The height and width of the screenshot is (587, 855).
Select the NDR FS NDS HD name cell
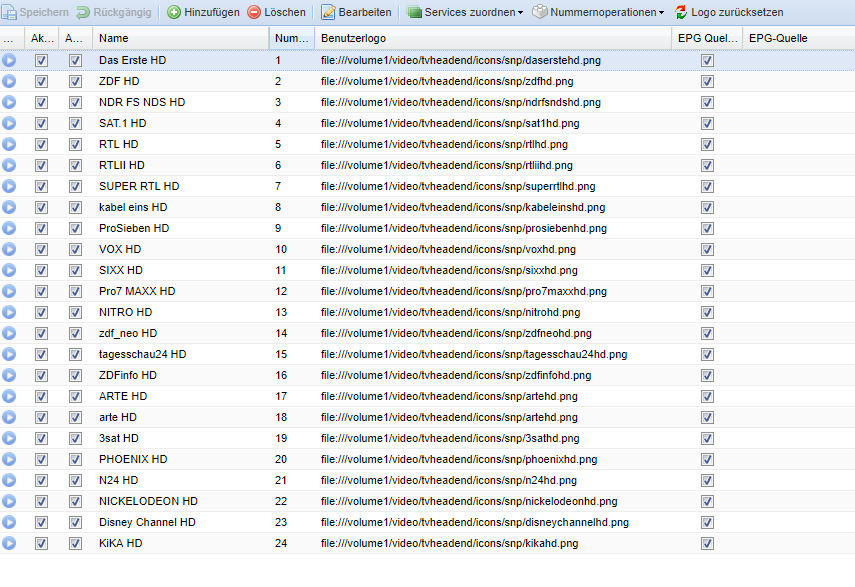180,102
